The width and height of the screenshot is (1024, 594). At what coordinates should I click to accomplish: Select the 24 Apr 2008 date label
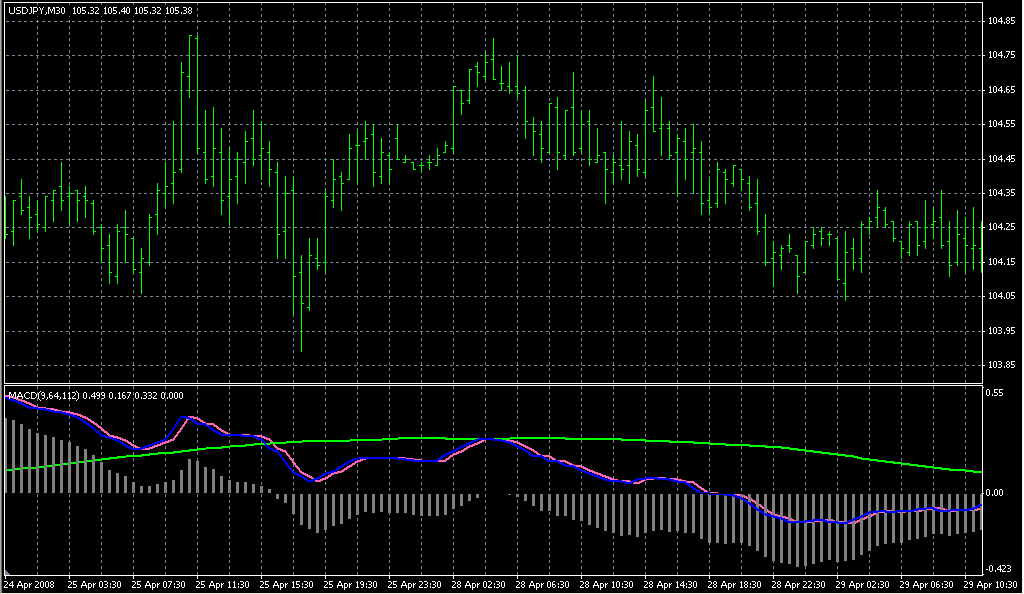click(28, 584)
